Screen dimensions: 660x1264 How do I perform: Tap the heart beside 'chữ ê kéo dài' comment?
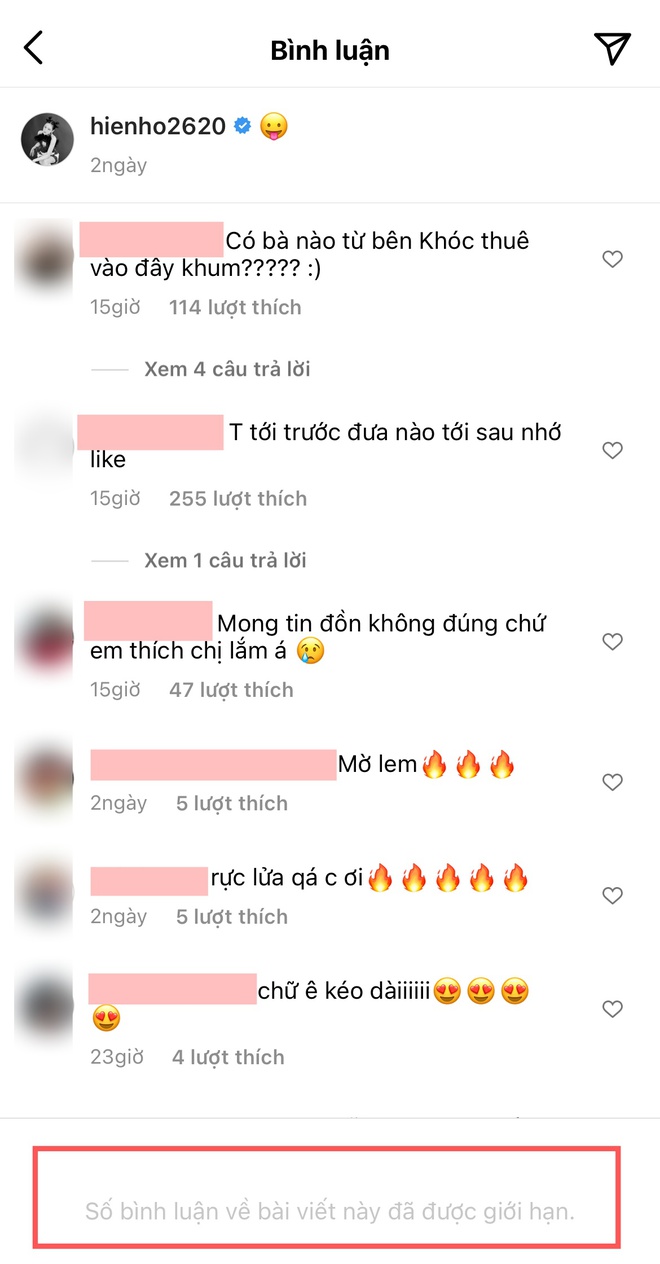pyautogui.click(x=612, y=1010)
